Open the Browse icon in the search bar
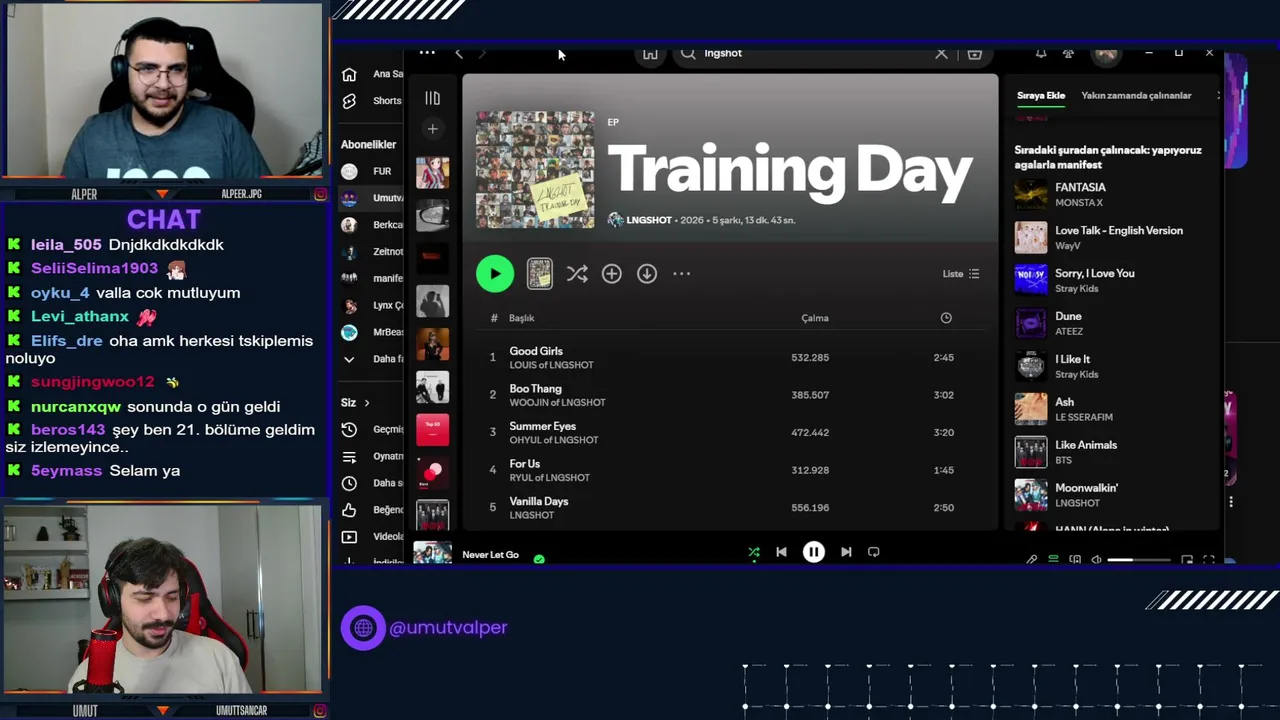1280x720 pixels. (975, 53)
